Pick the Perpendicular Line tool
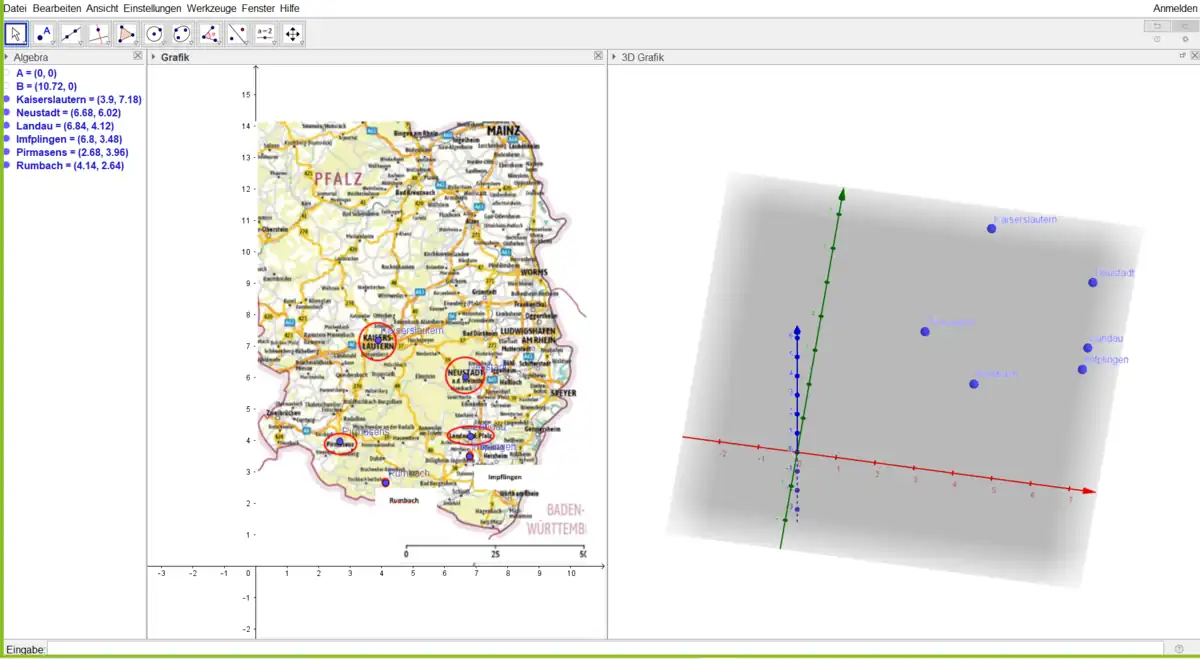The image size is (1200, 659). coord(99,34)
